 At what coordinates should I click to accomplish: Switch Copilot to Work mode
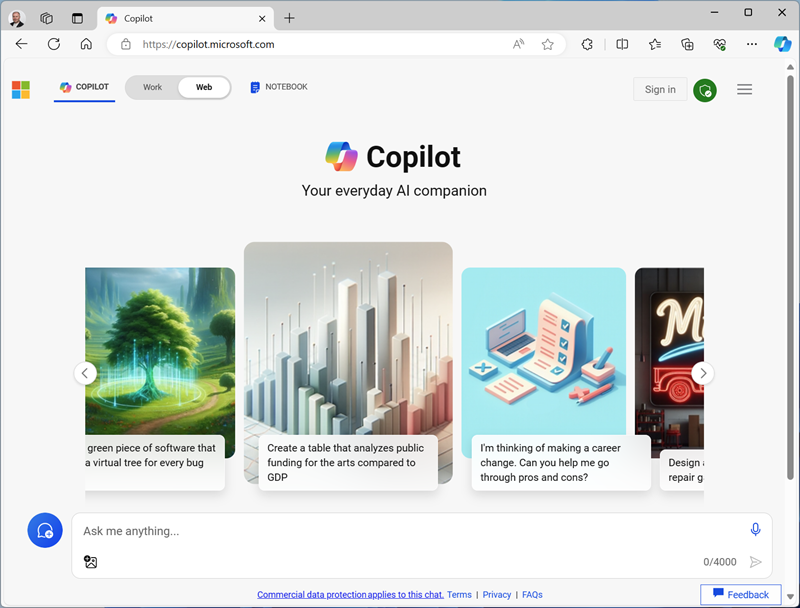(x=151, y=87)
